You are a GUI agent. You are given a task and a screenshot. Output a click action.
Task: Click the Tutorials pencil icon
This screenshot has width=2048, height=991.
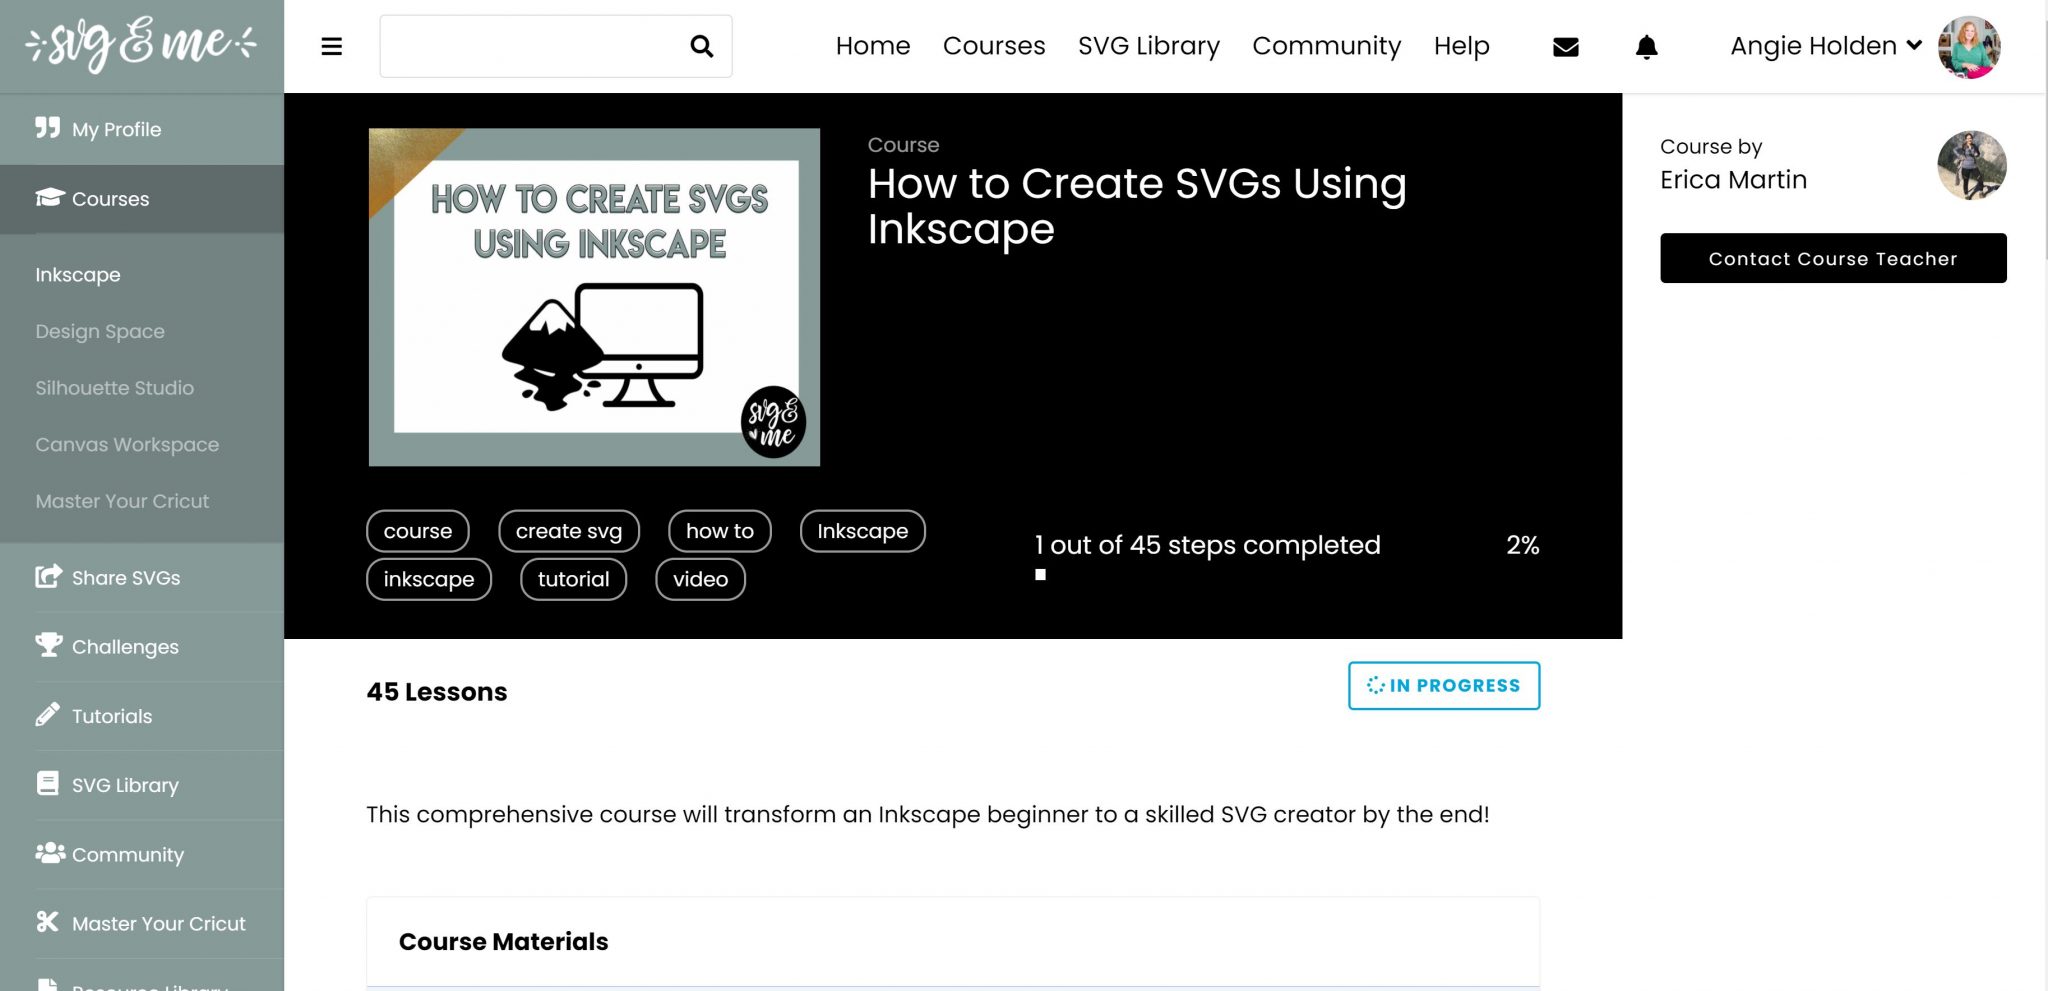[x=47, y=714]
